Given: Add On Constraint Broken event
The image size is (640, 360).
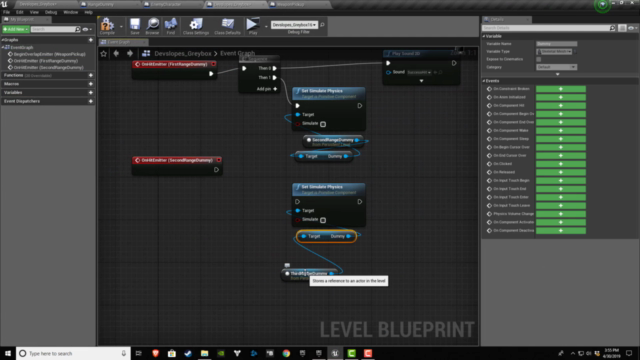Looking at the screenshot, I should point(560,89).
